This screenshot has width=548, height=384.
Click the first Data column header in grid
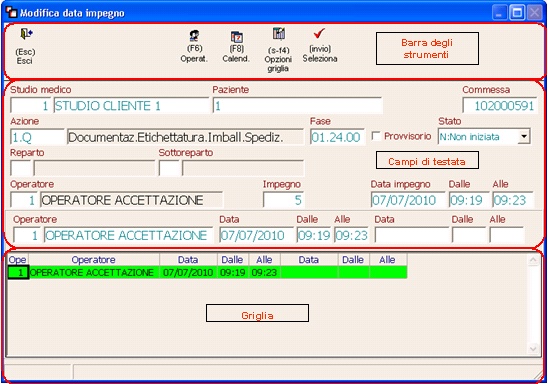188,260
